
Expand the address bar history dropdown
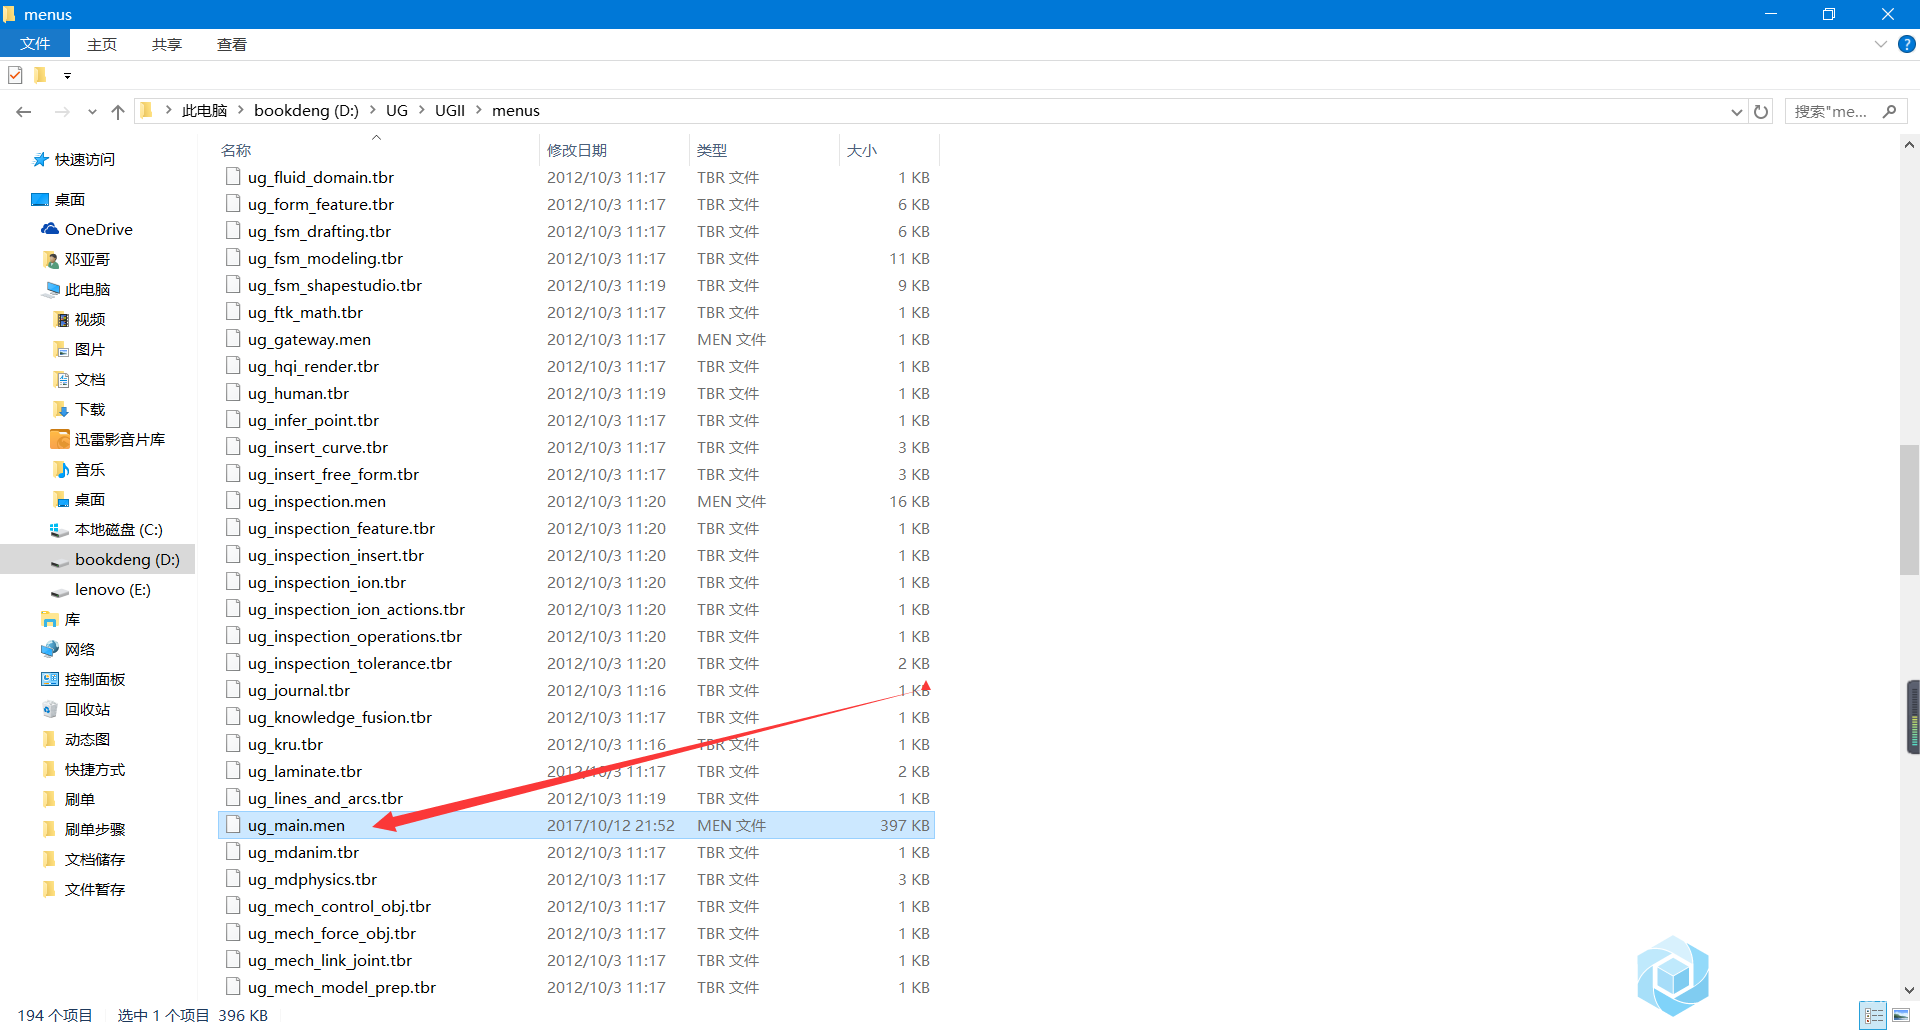1737,112
